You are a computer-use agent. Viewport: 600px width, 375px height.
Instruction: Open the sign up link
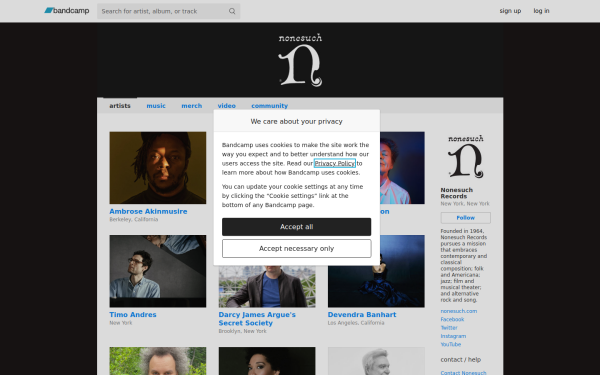pos(510,11)
